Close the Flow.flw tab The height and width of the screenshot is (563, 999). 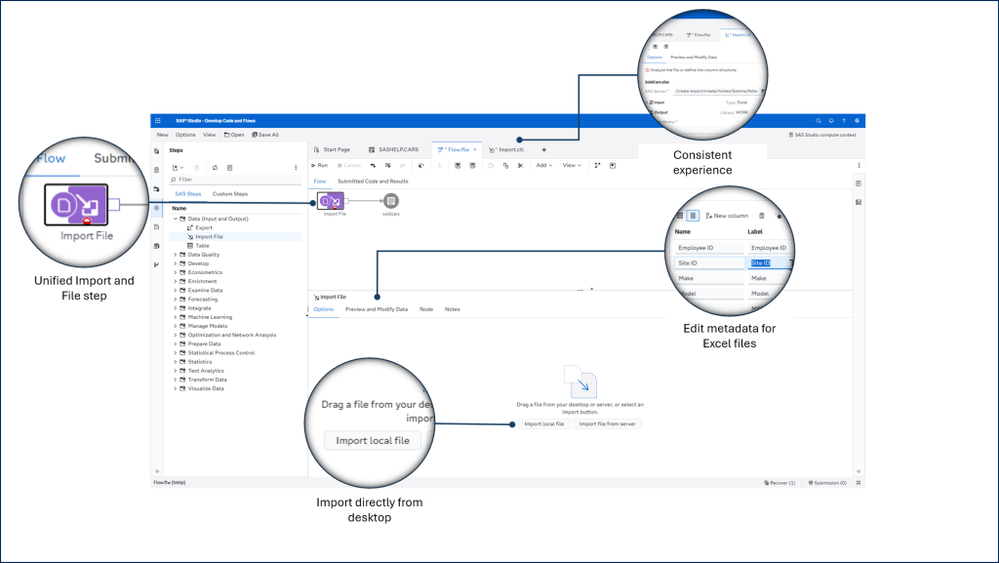point(475,150)
